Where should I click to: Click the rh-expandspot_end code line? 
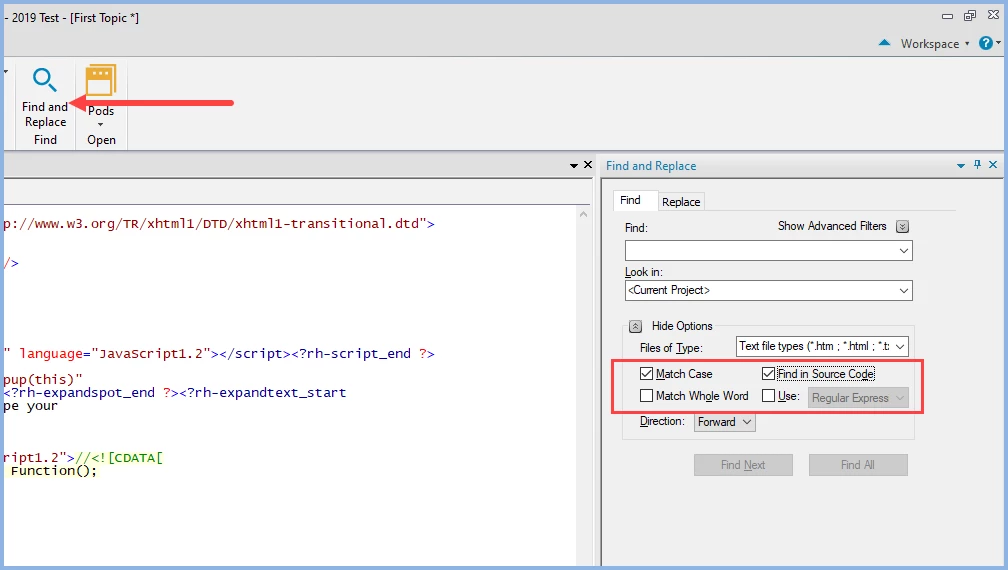click(174, 393)
